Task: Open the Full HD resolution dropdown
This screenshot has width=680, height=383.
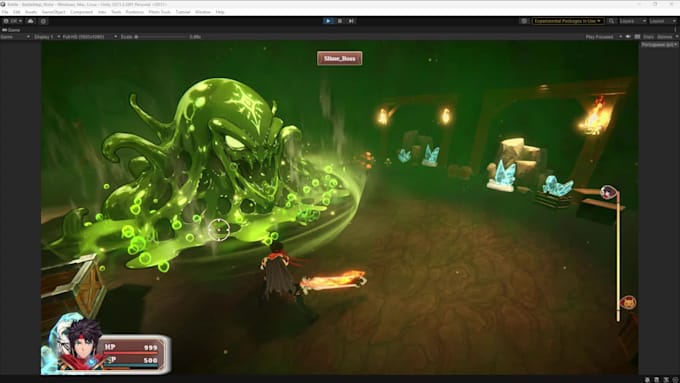Action: coord(90,37)
